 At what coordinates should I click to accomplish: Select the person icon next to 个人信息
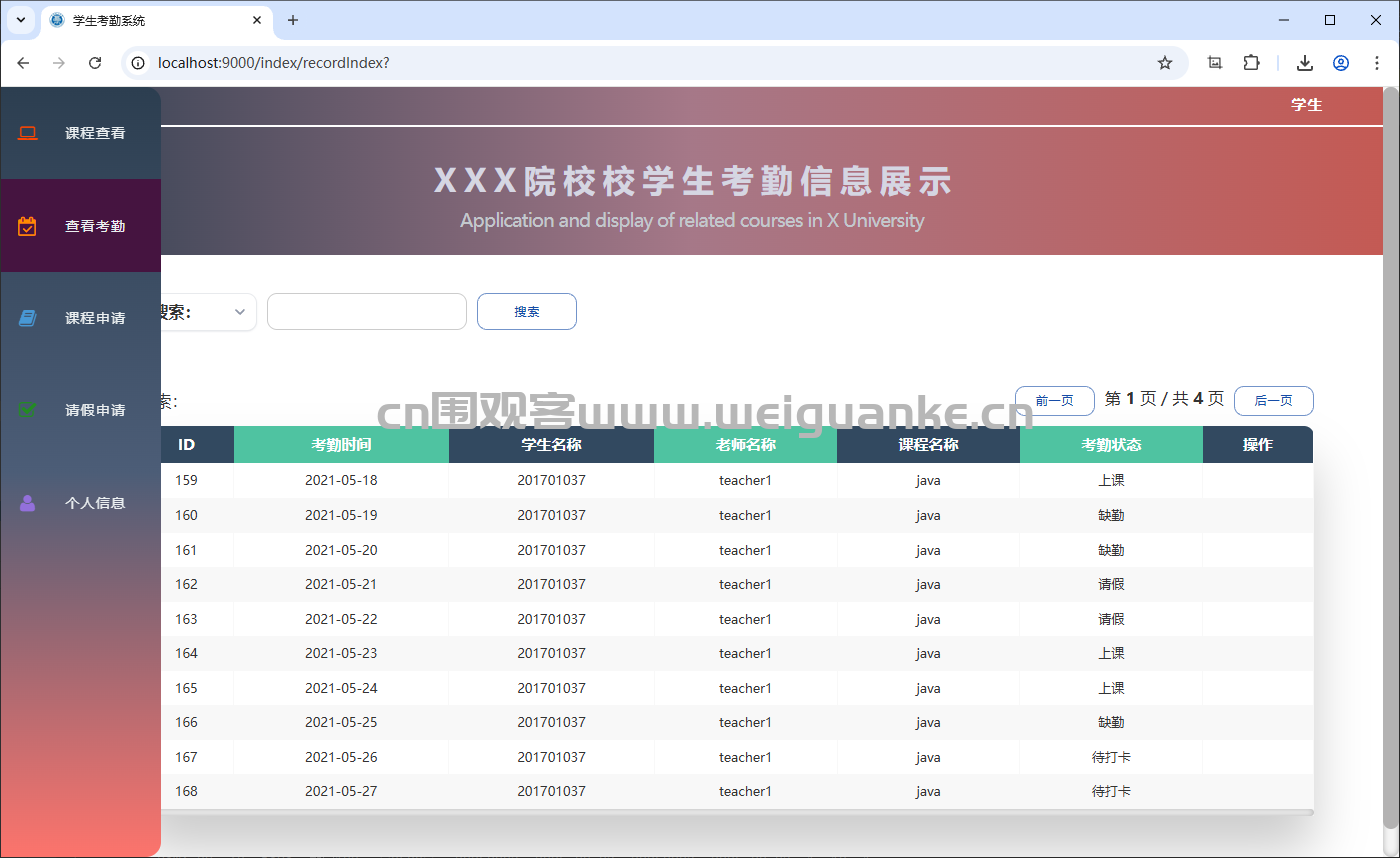click(x=27, y=503)
